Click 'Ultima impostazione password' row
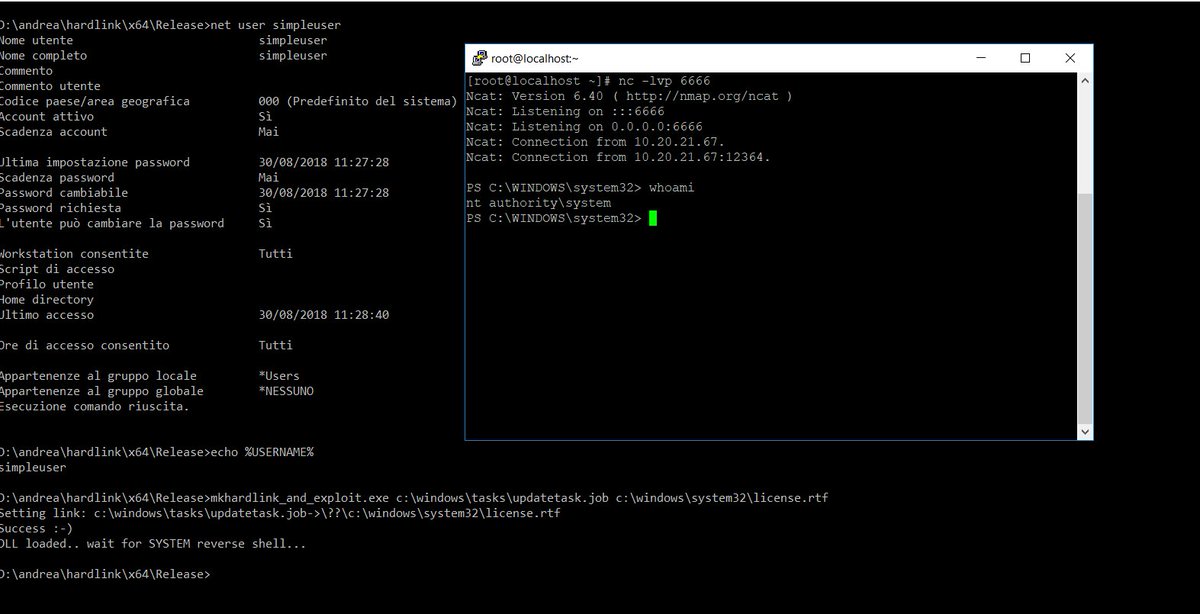1200x614 pixels. coord(194,162)
